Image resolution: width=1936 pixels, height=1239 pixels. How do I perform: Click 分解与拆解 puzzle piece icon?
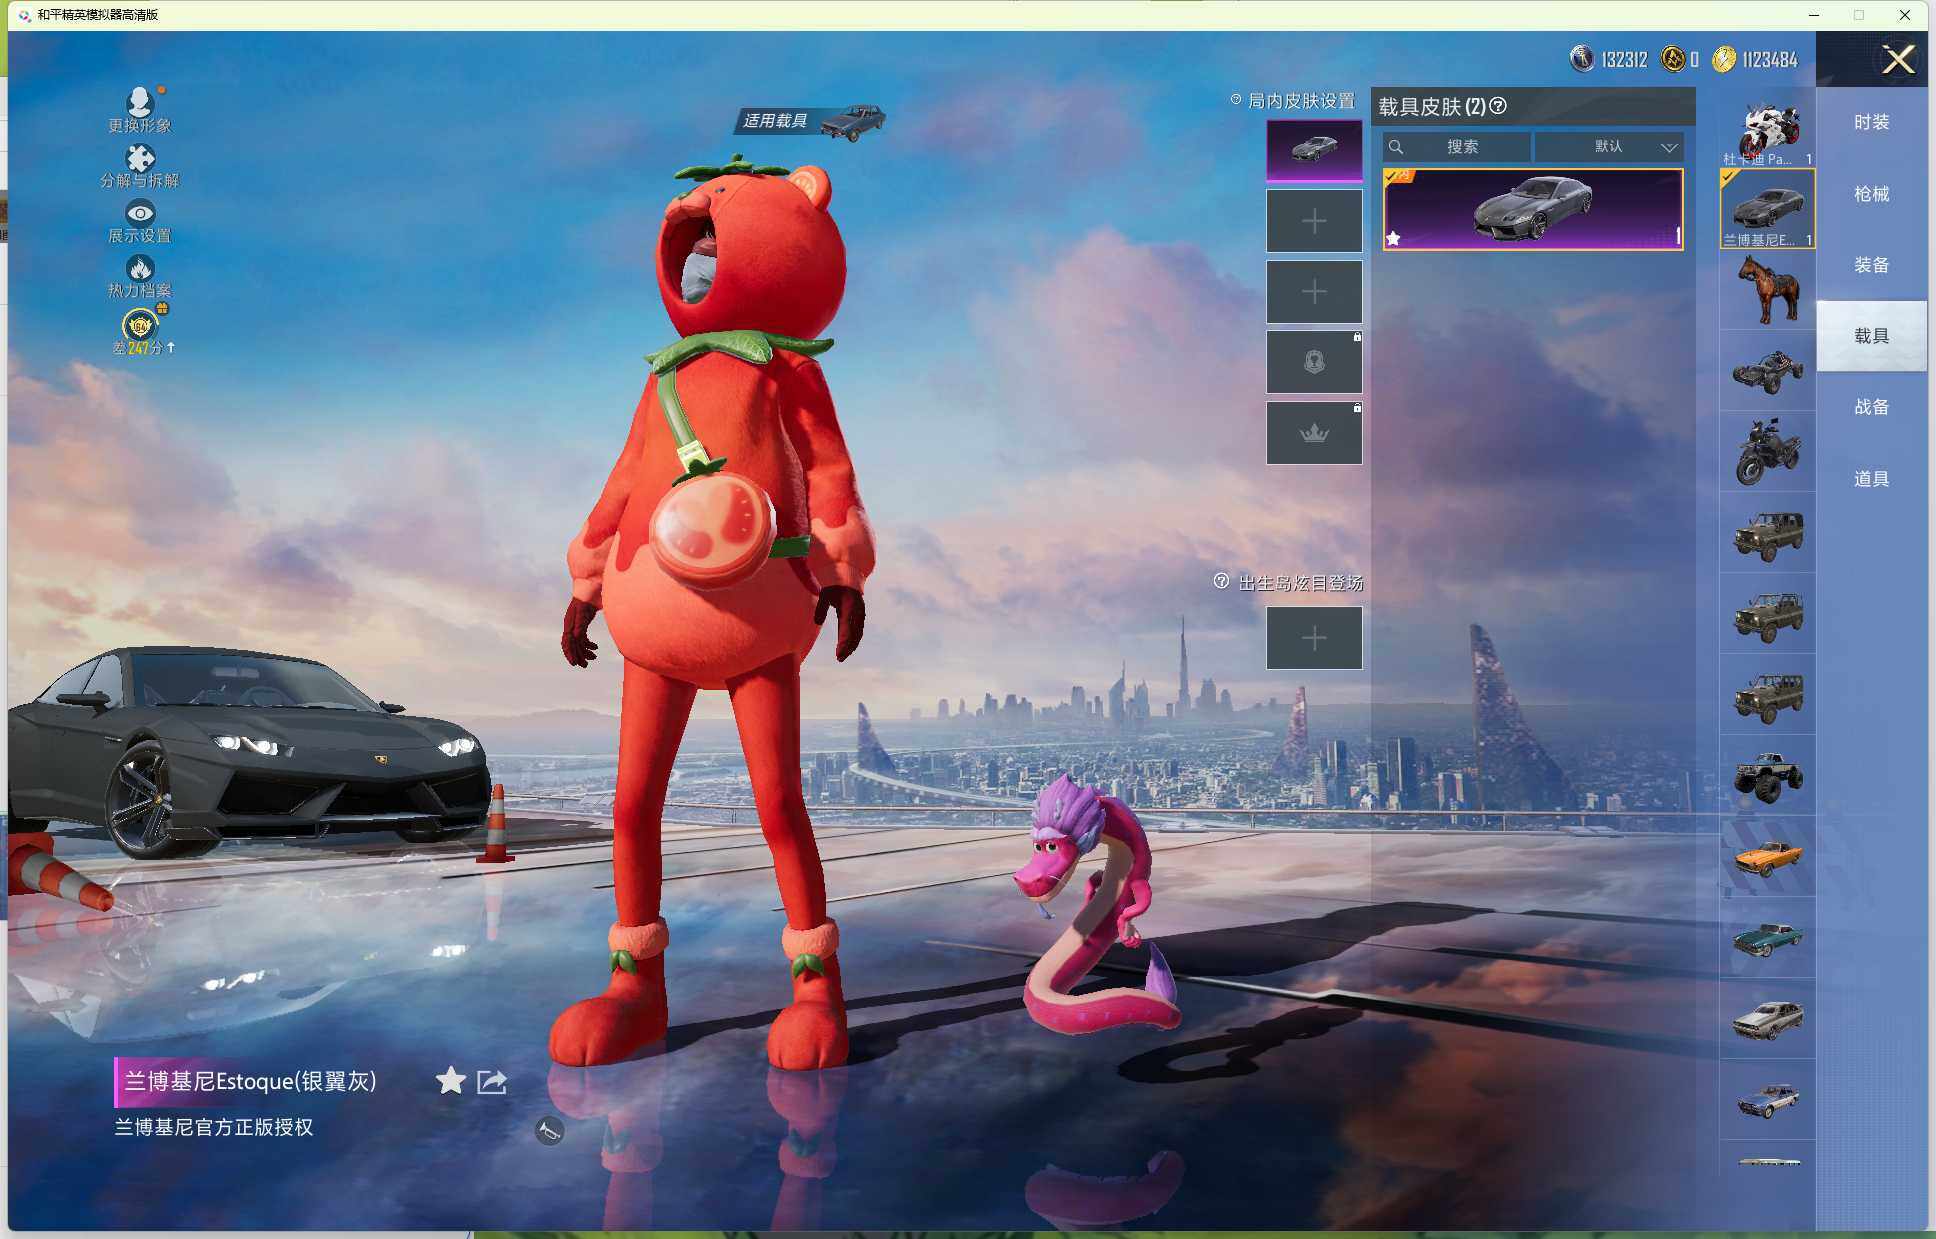pyautogui.click(x=139, y=158)
